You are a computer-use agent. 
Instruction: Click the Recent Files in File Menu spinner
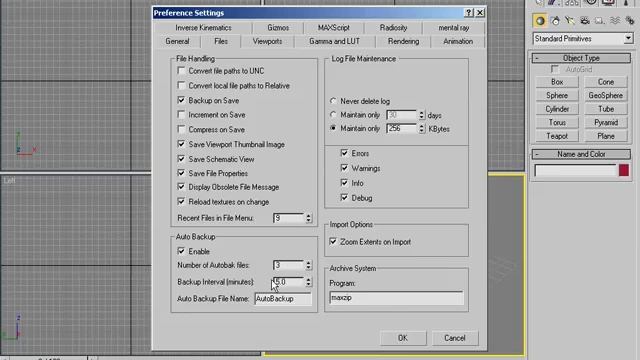(309, 218)
